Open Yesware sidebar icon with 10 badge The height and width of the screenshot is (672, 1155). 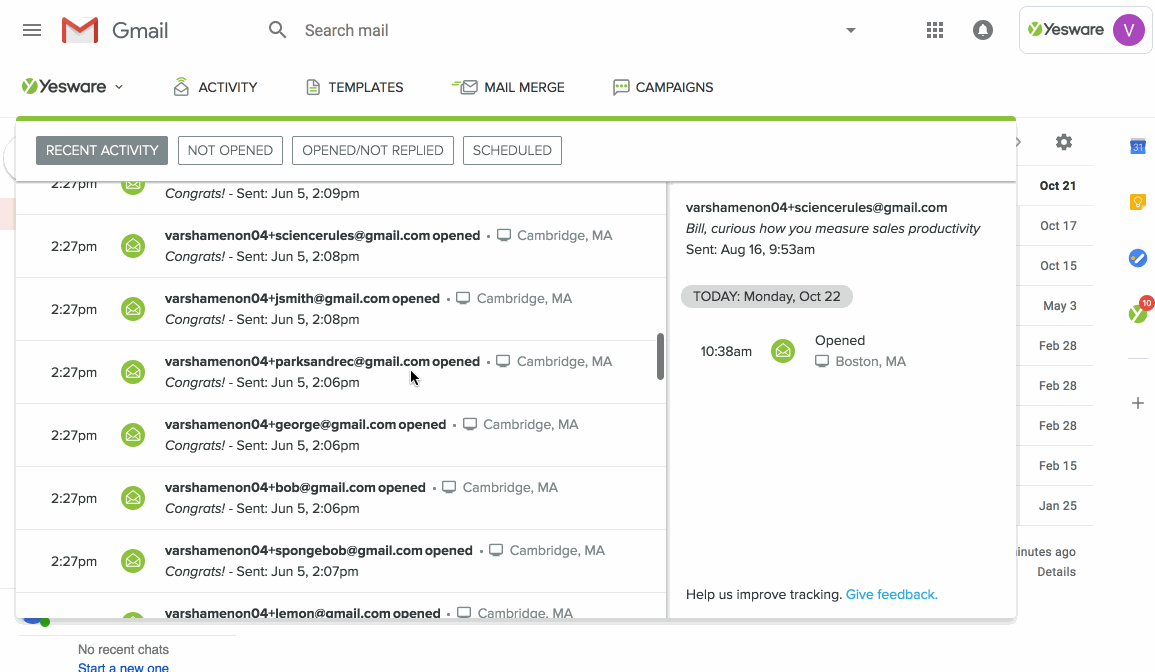tap(1137, 313)
